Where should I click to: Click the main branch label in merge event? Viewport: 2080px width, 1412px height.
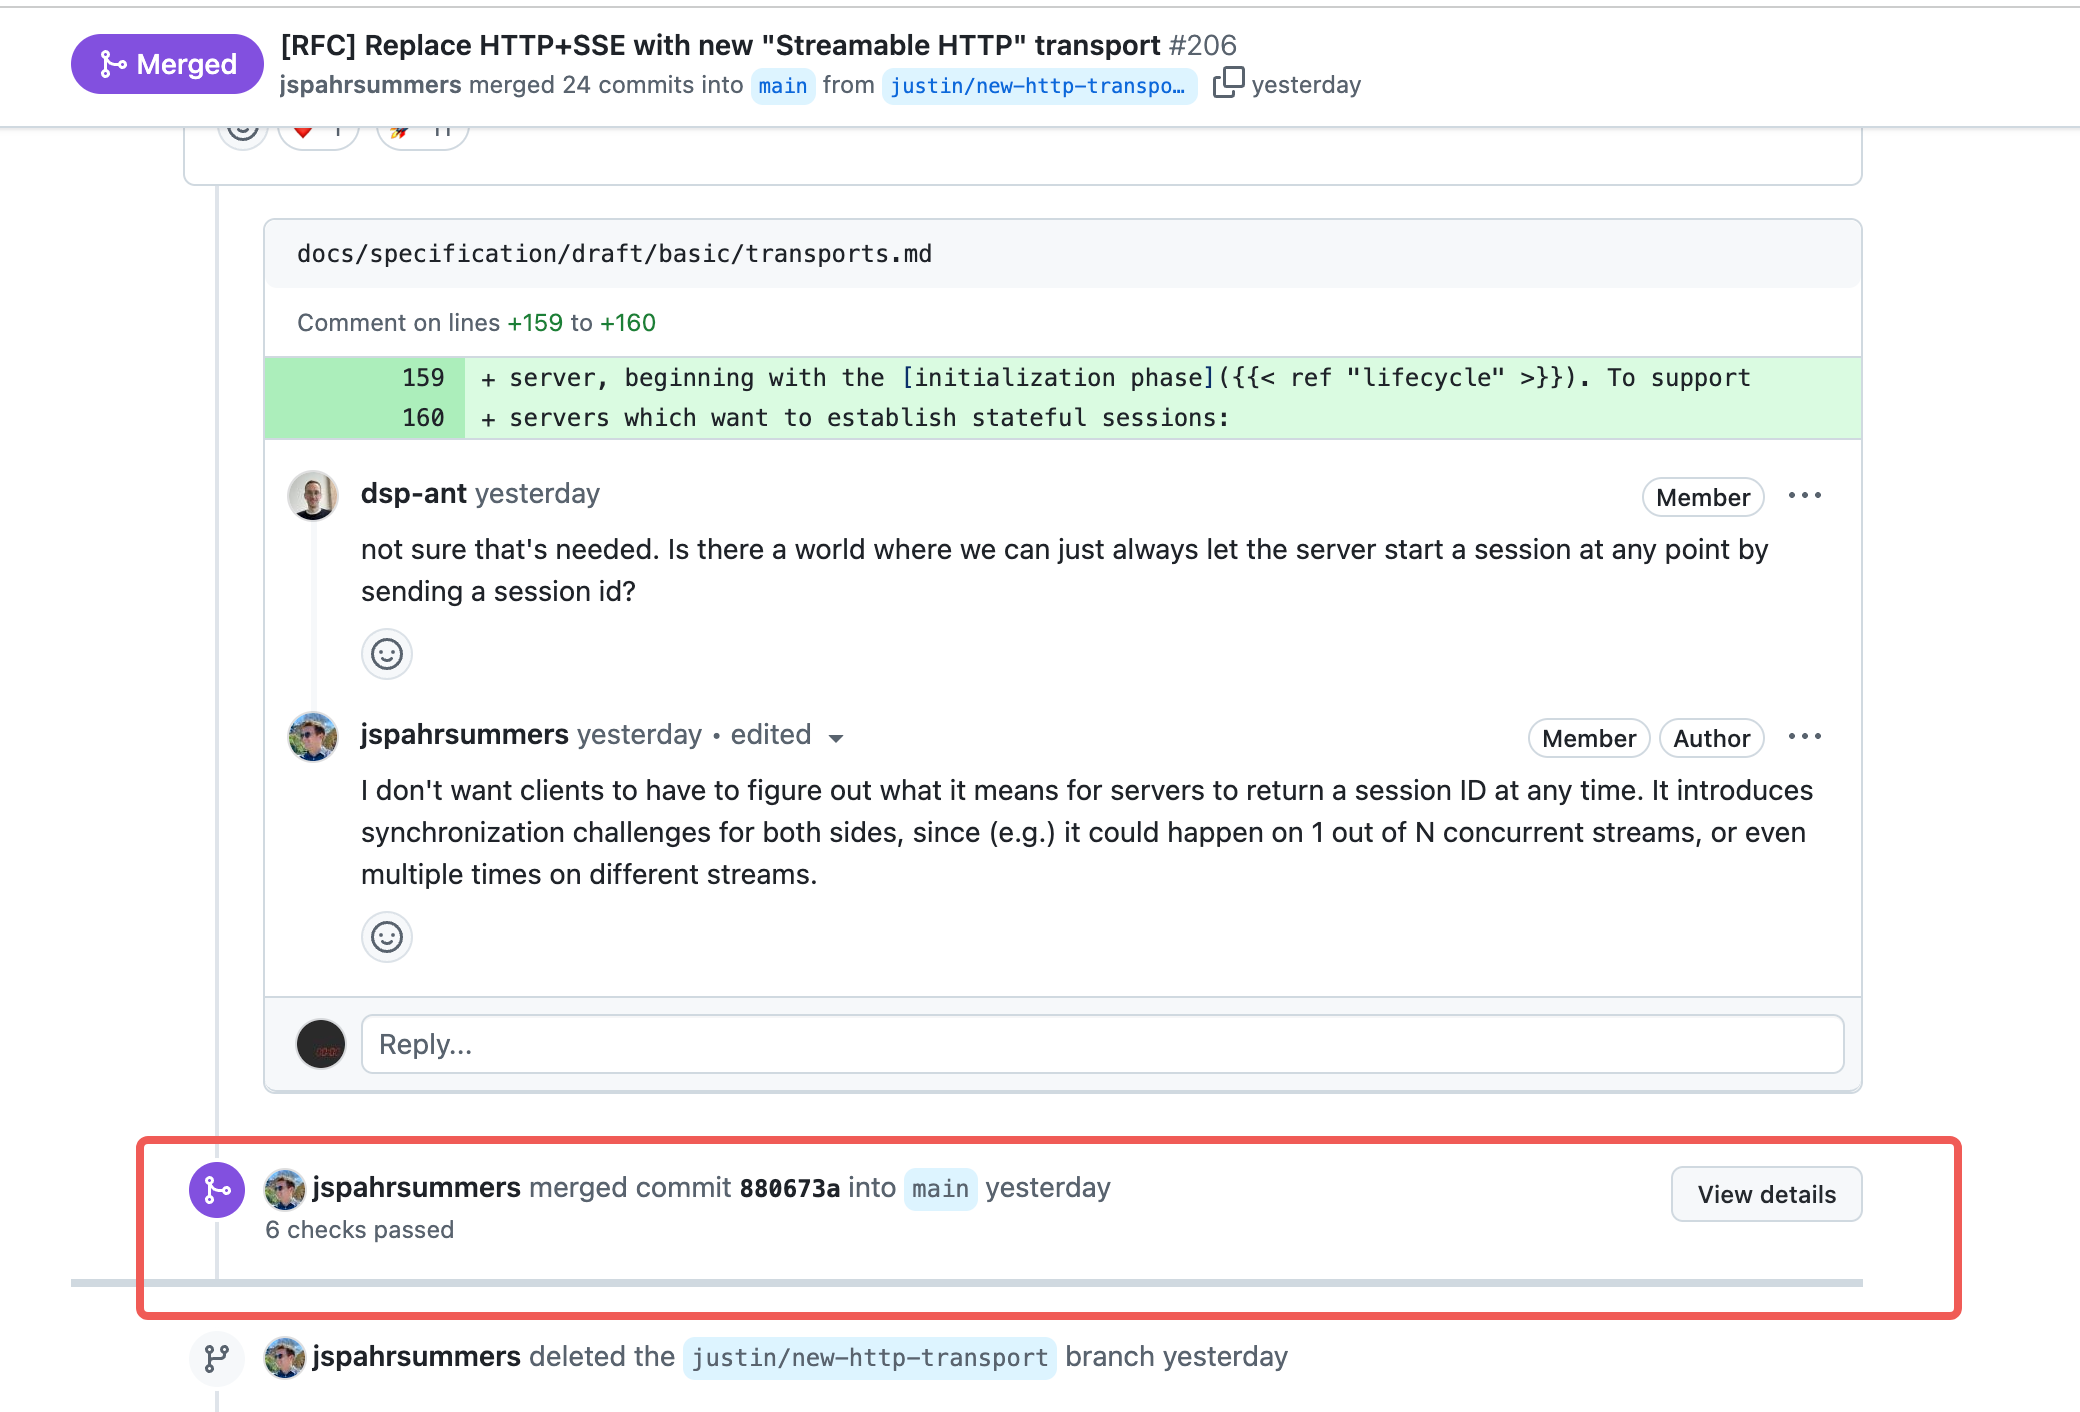940,1189
